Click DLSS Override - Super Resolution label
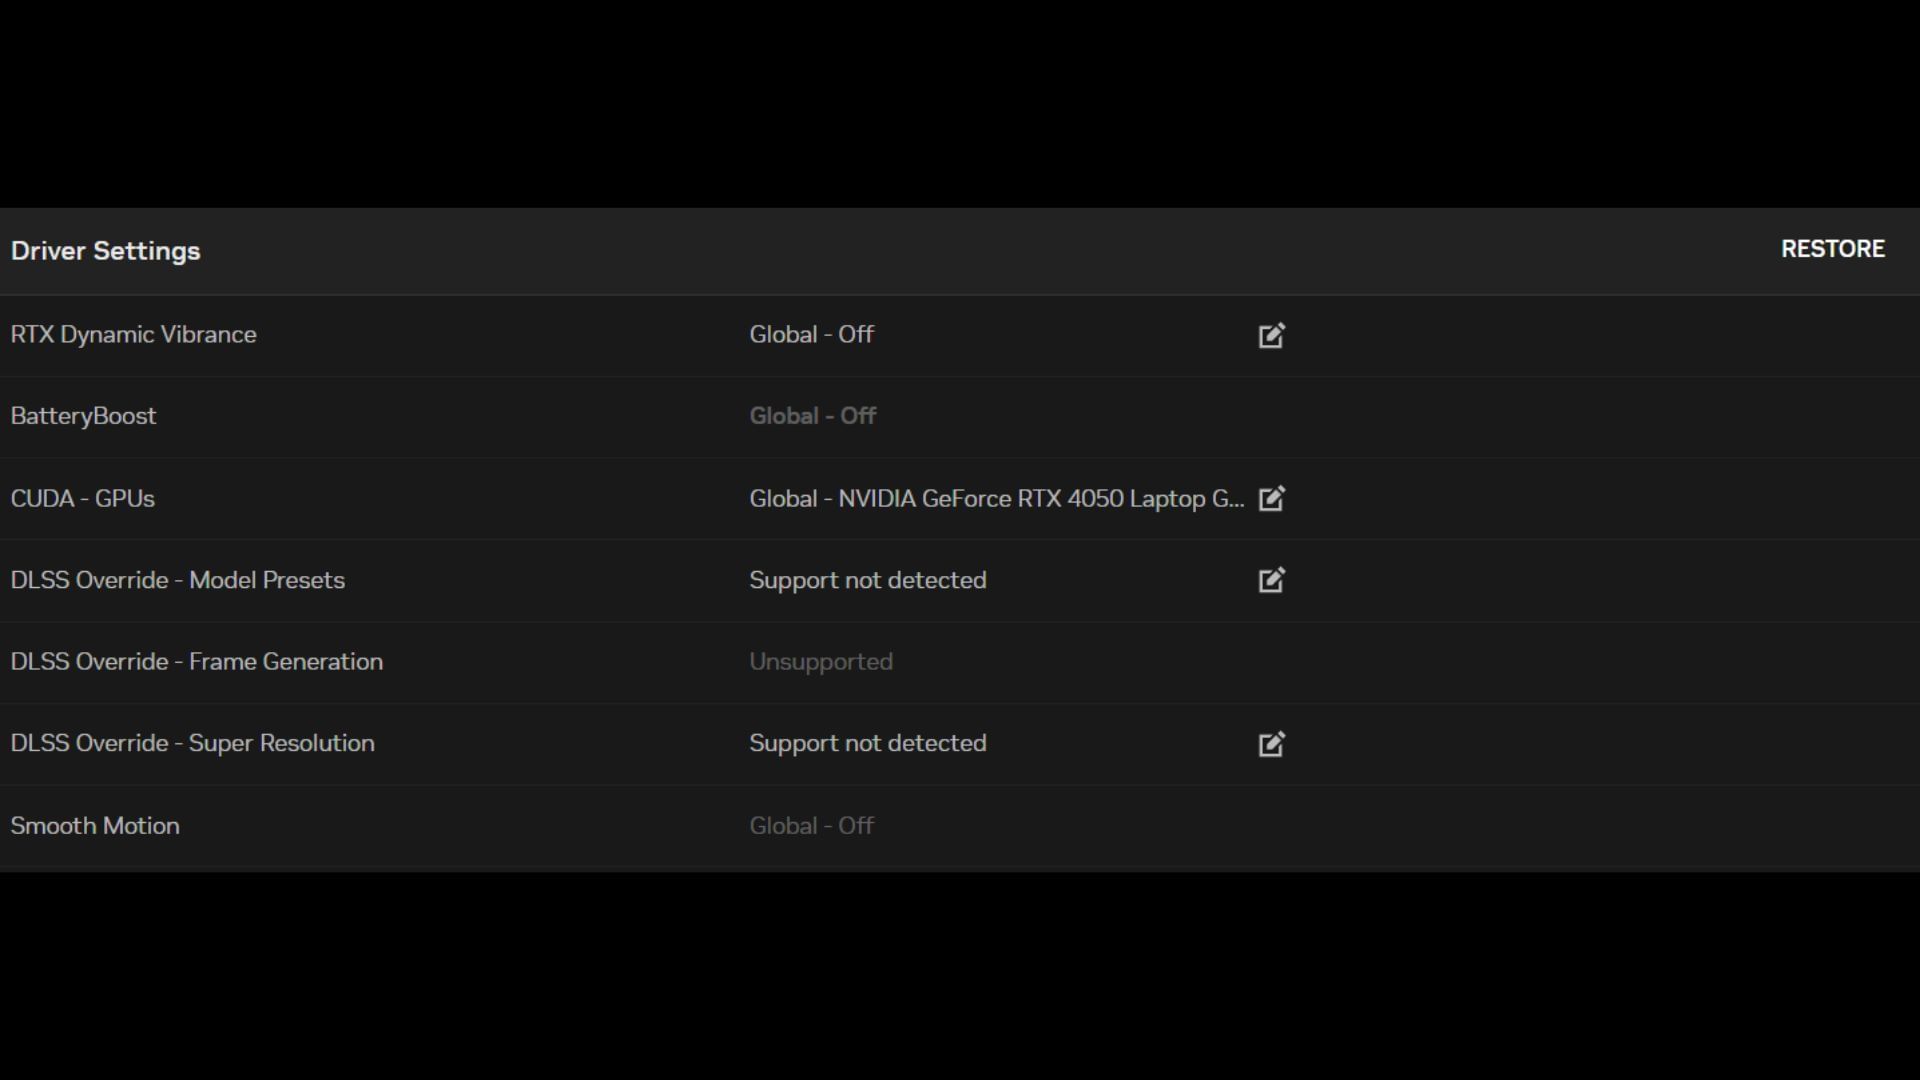This screenshot has width=1920, height=1080. tap(192, 743)
